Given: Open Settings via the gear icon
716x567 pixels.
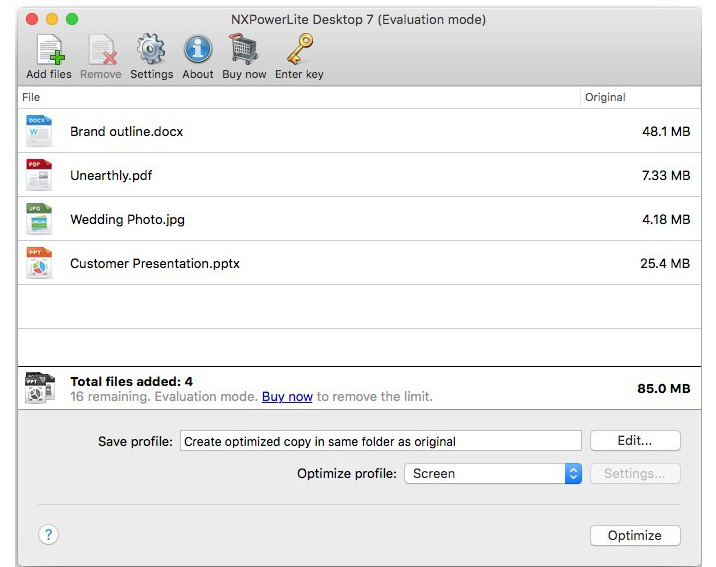Looking at the screenshot, I should pyautogui.click(x=151, y=49).
